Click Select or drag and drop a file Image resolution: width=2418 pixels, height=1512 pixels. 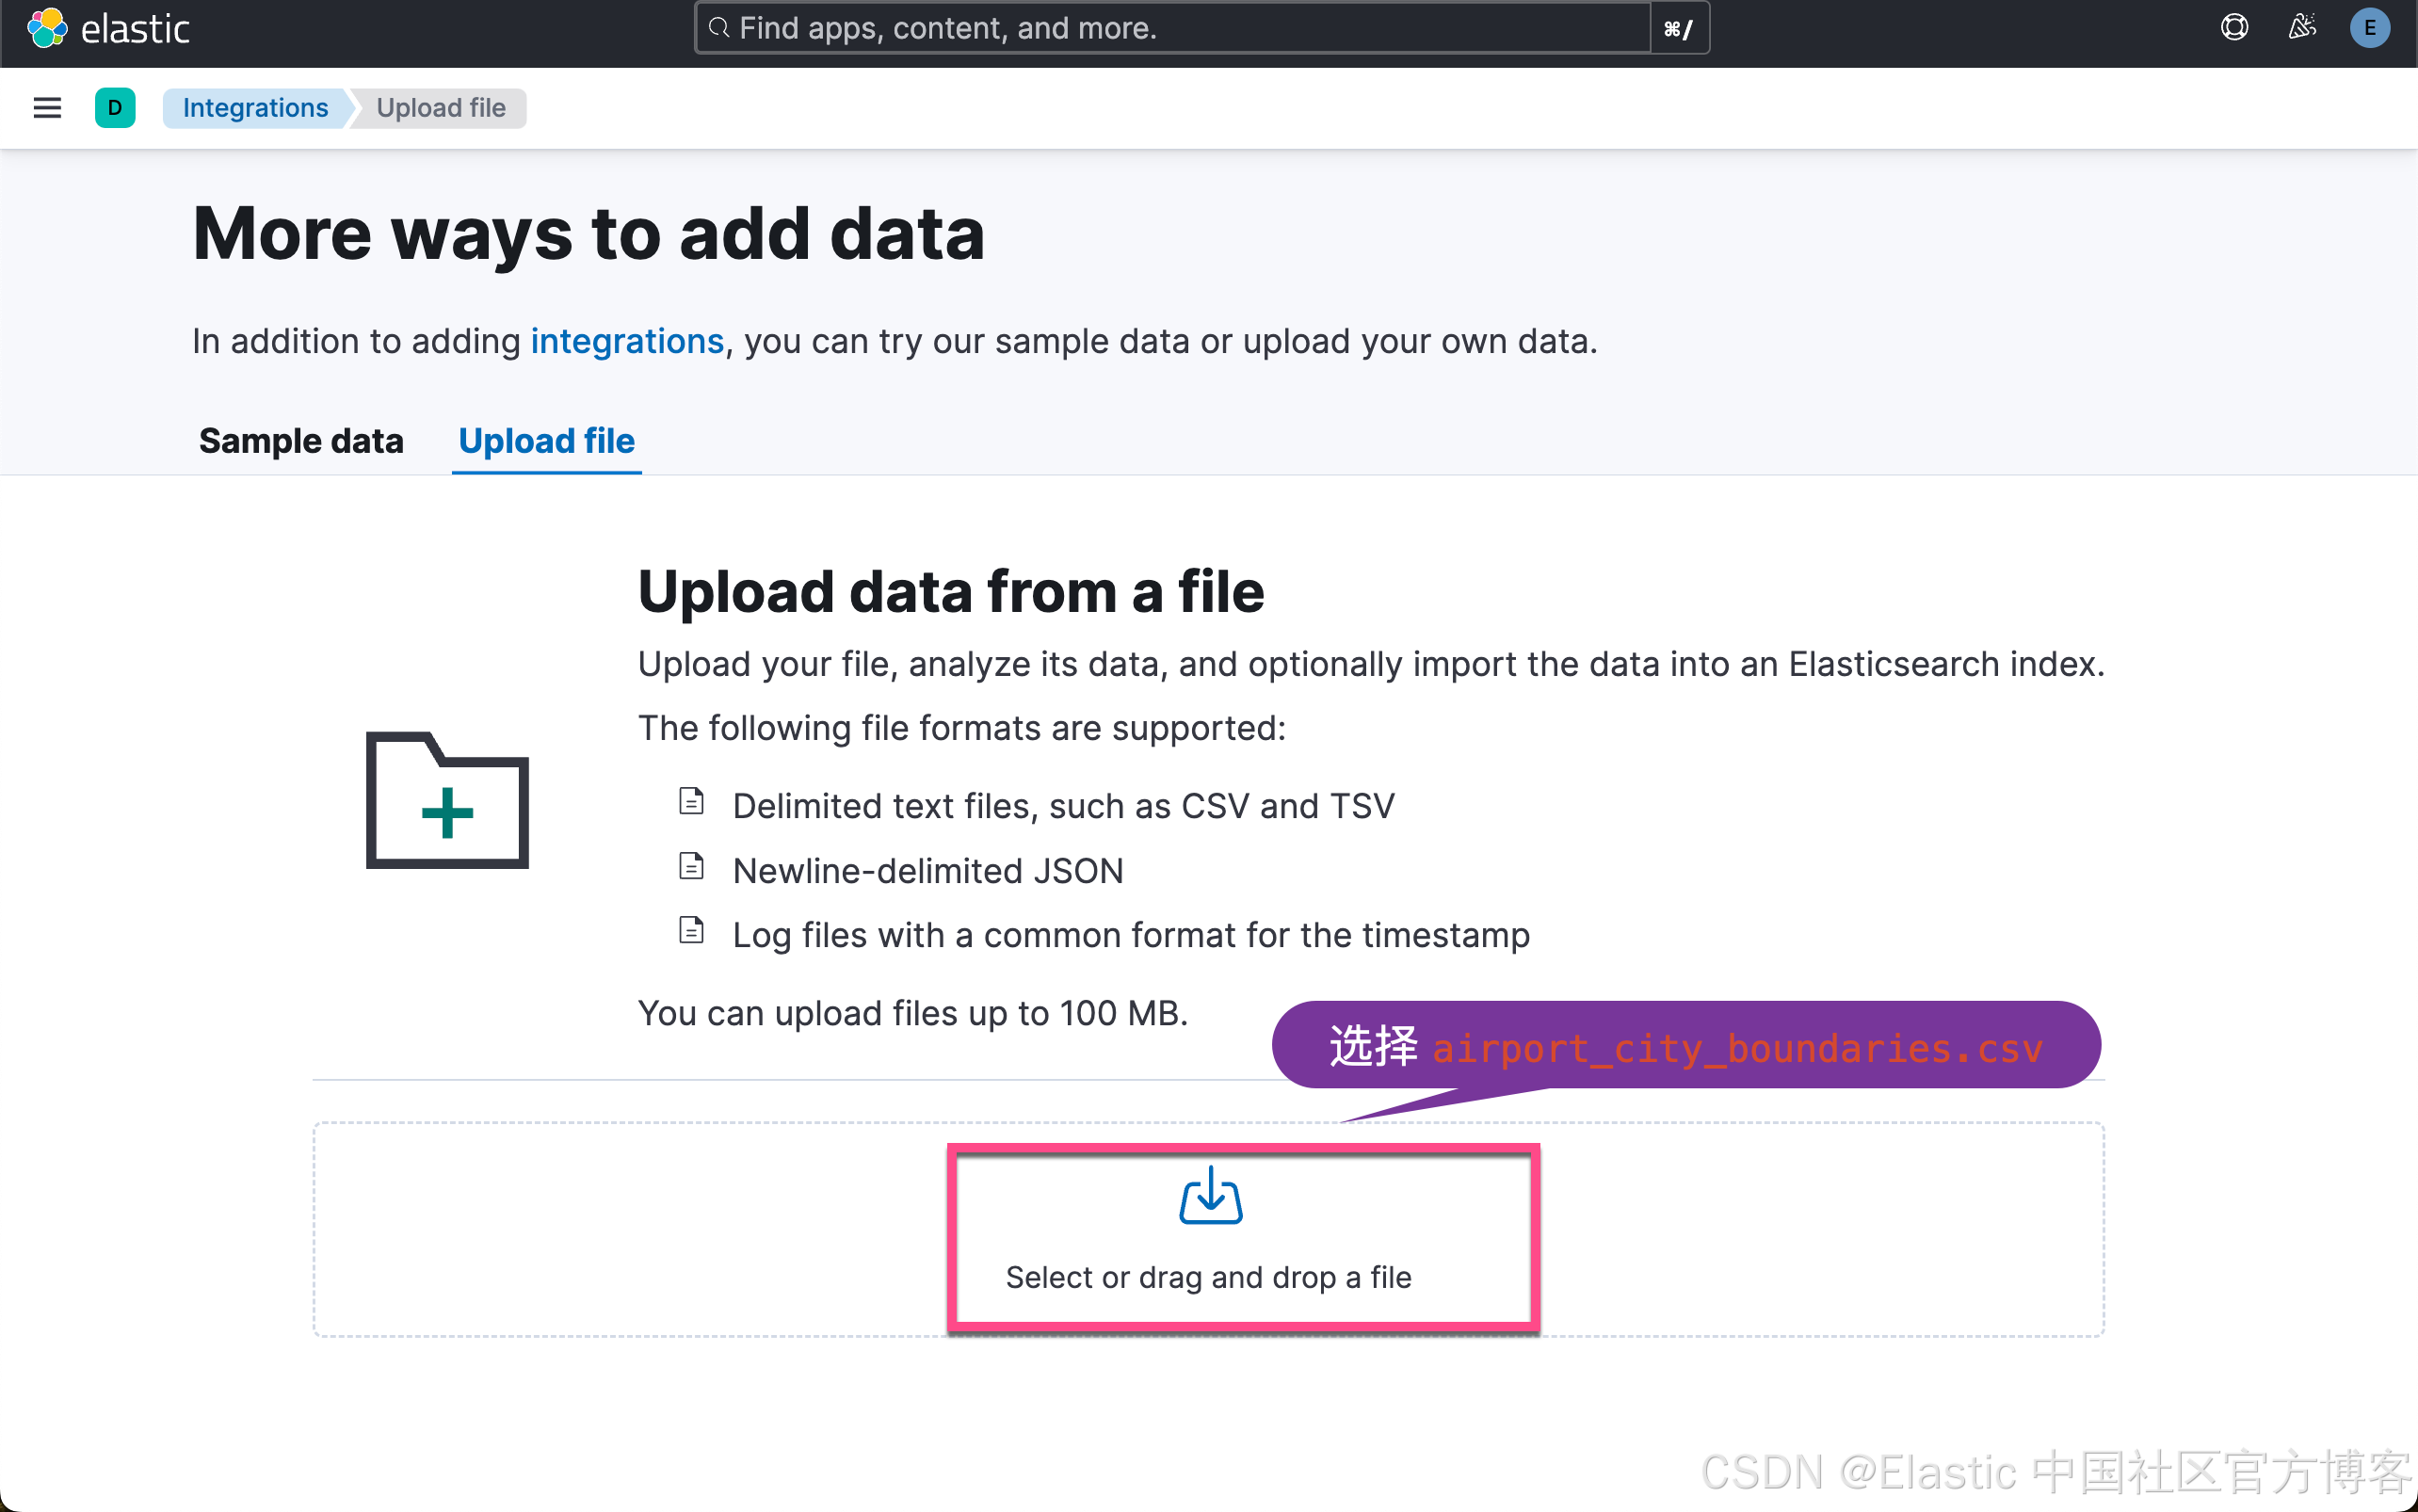(x=1209, y=1277)
